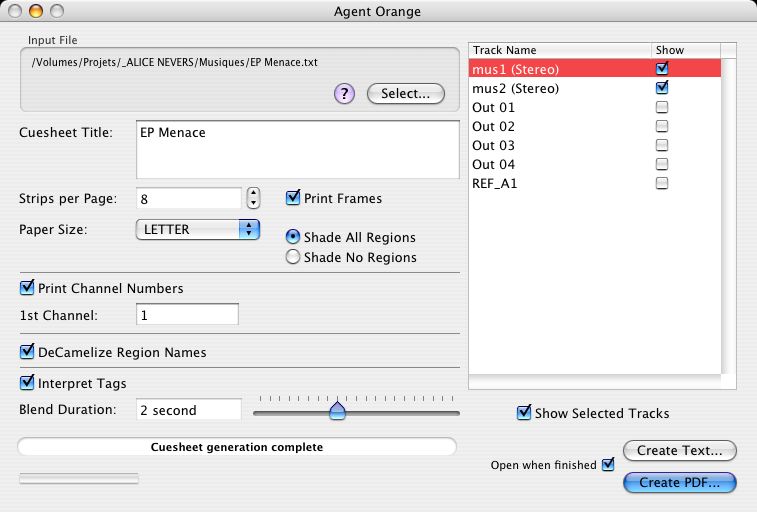Enable Show checkbox for Out 01 track
The height and width of the screenshot is (512, 757).
point(661,107)
